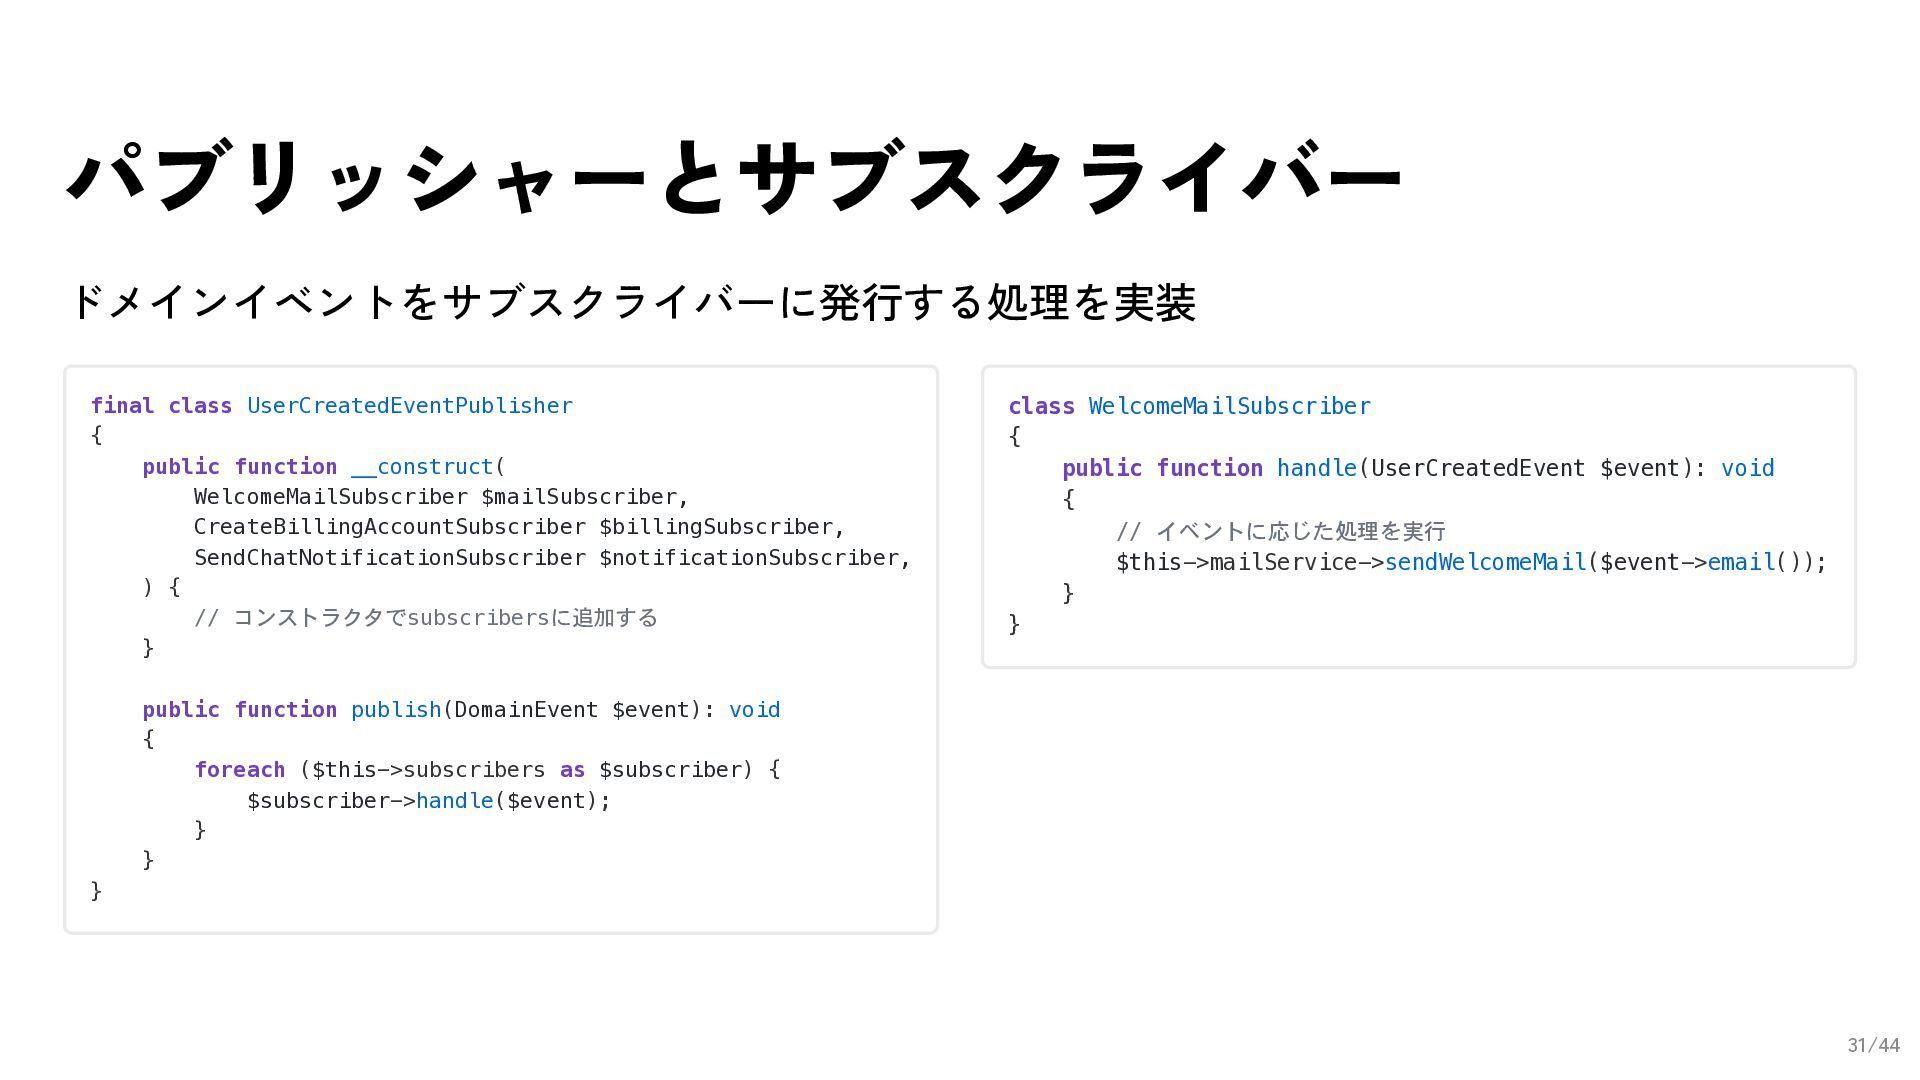This screenshot has width=1920, height=1080.
Task: Click the slide title パブリッシャーとサブスクライバー
Action: tap(735, 178)
